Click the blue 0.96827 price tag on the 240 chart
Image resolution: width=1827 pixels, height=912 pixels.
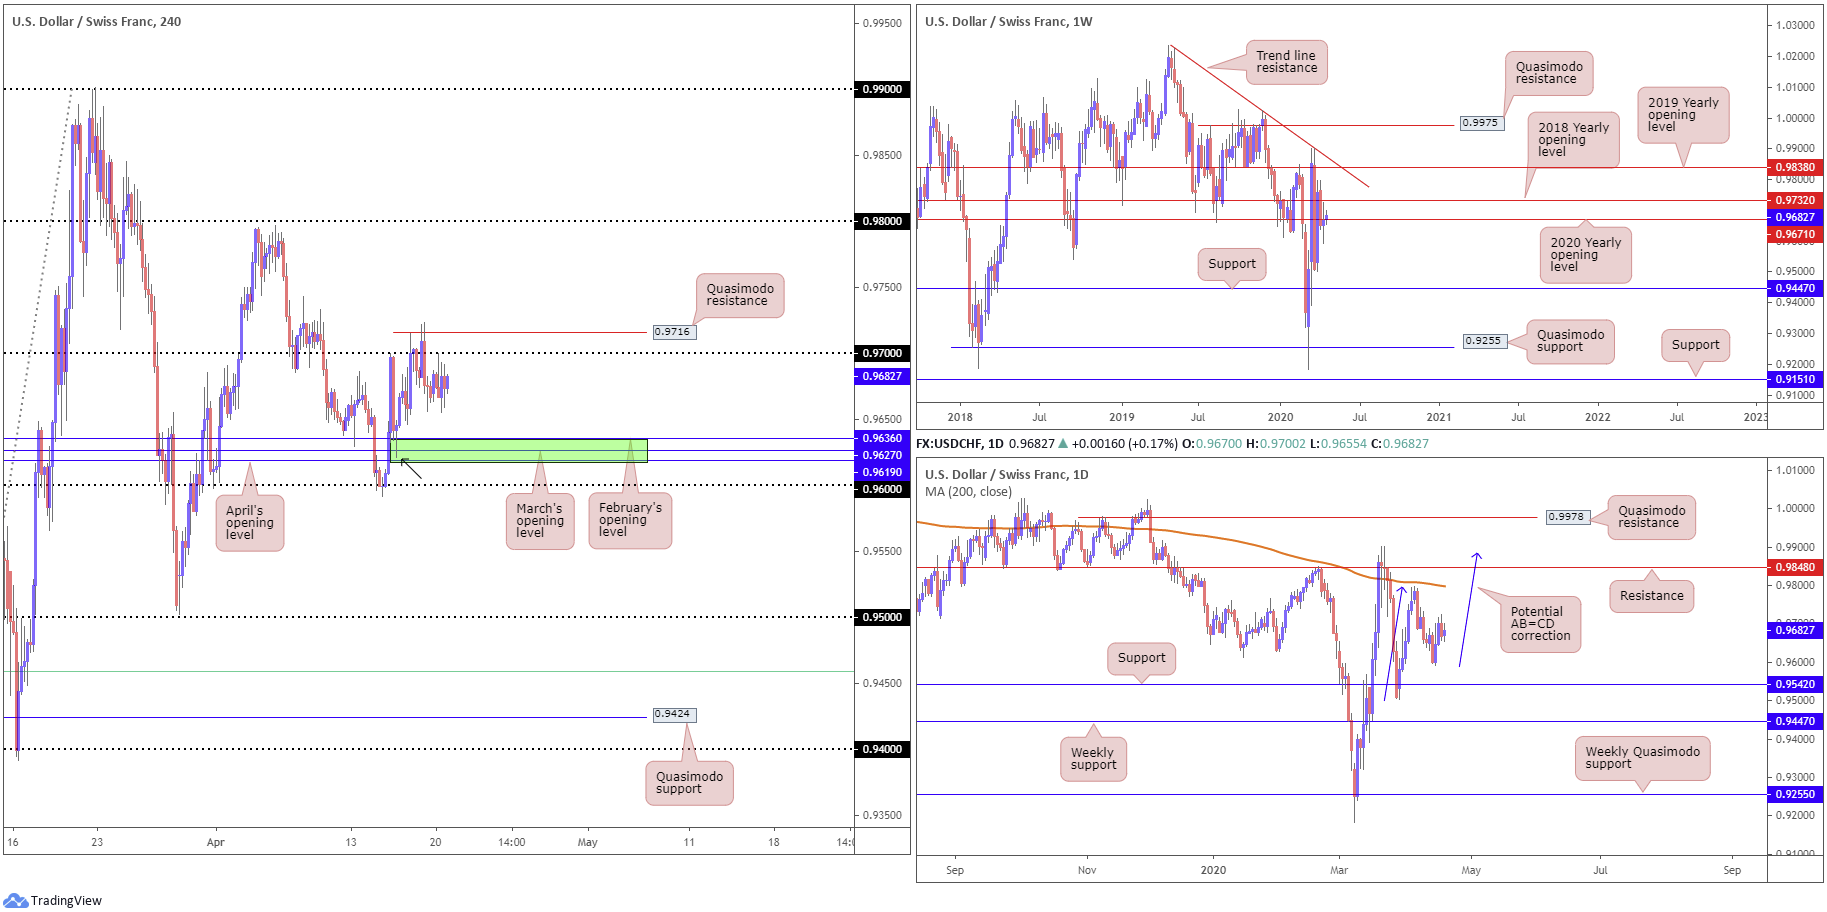click(x=882, y=376)
